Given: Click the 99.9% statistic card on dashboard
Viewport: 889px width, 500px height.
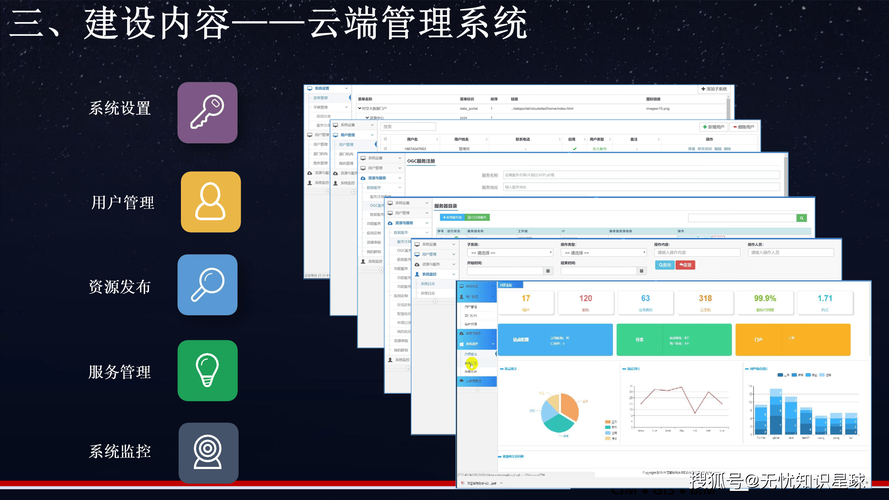Looking at the screenshot, I should click(765, 303).
